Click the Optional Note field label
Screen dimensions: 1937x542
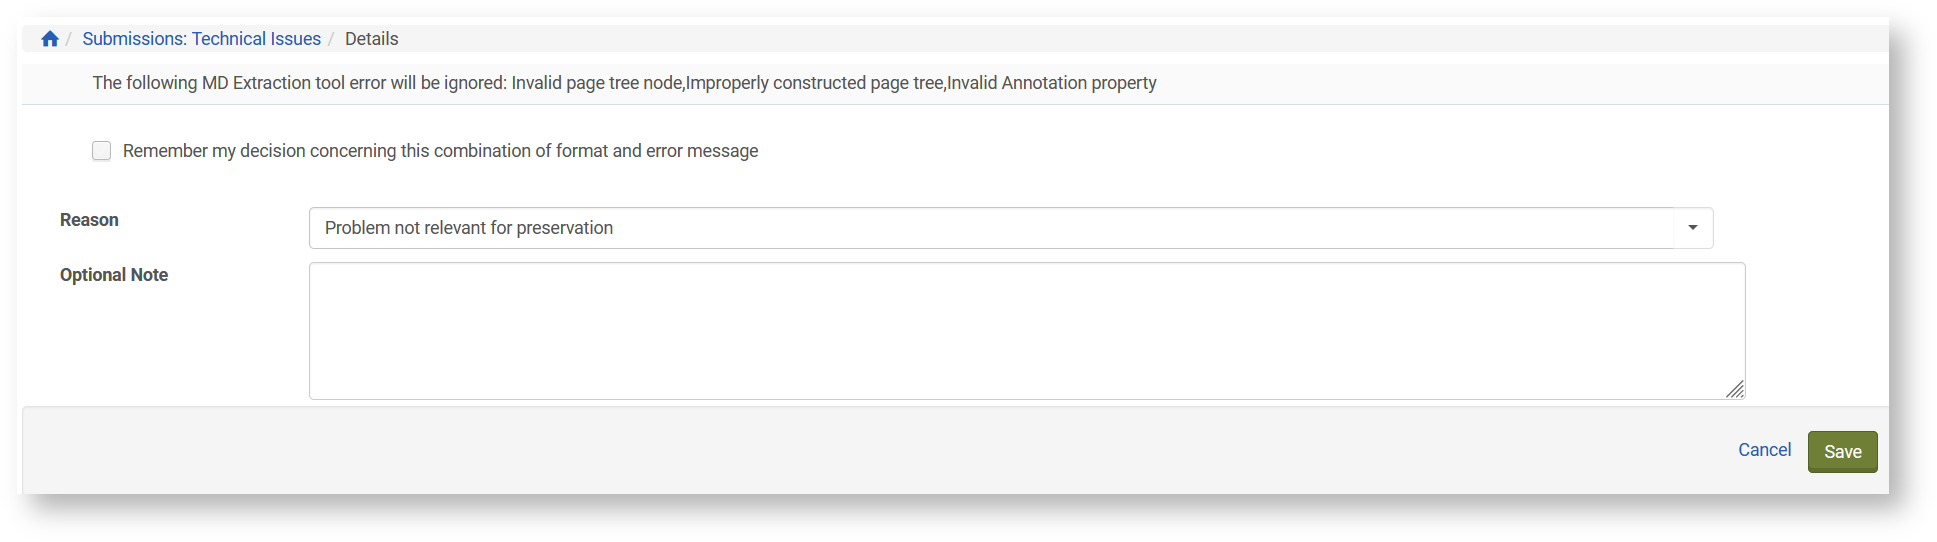tap(114, 275)
